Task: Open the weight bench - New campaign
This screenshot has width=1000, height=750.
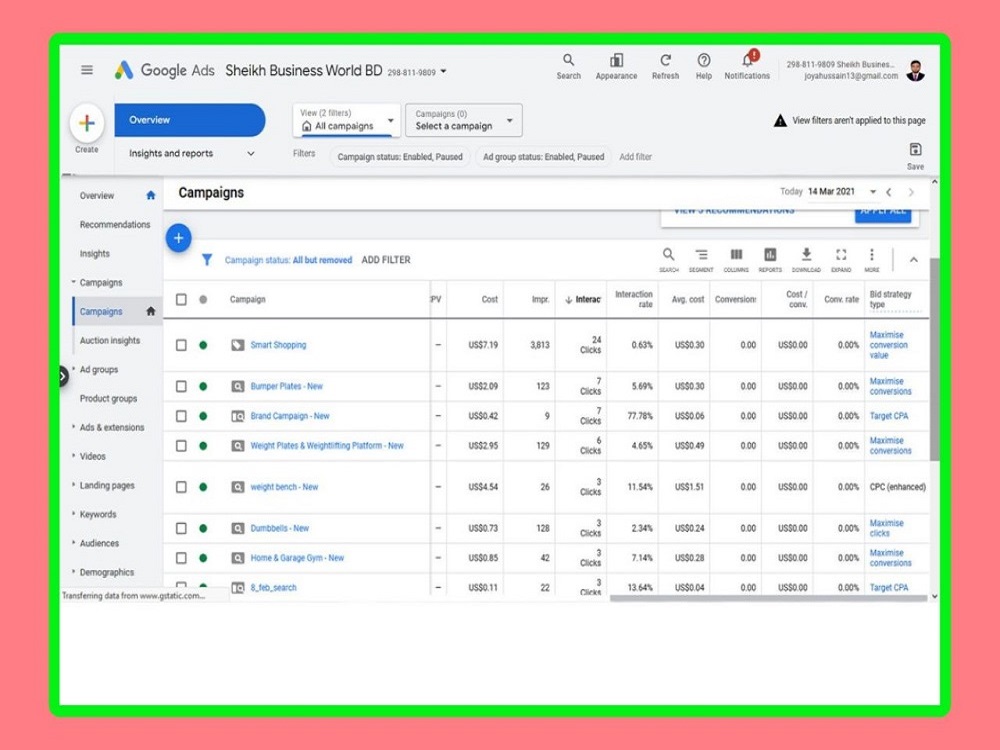Action: coord(284,487)
